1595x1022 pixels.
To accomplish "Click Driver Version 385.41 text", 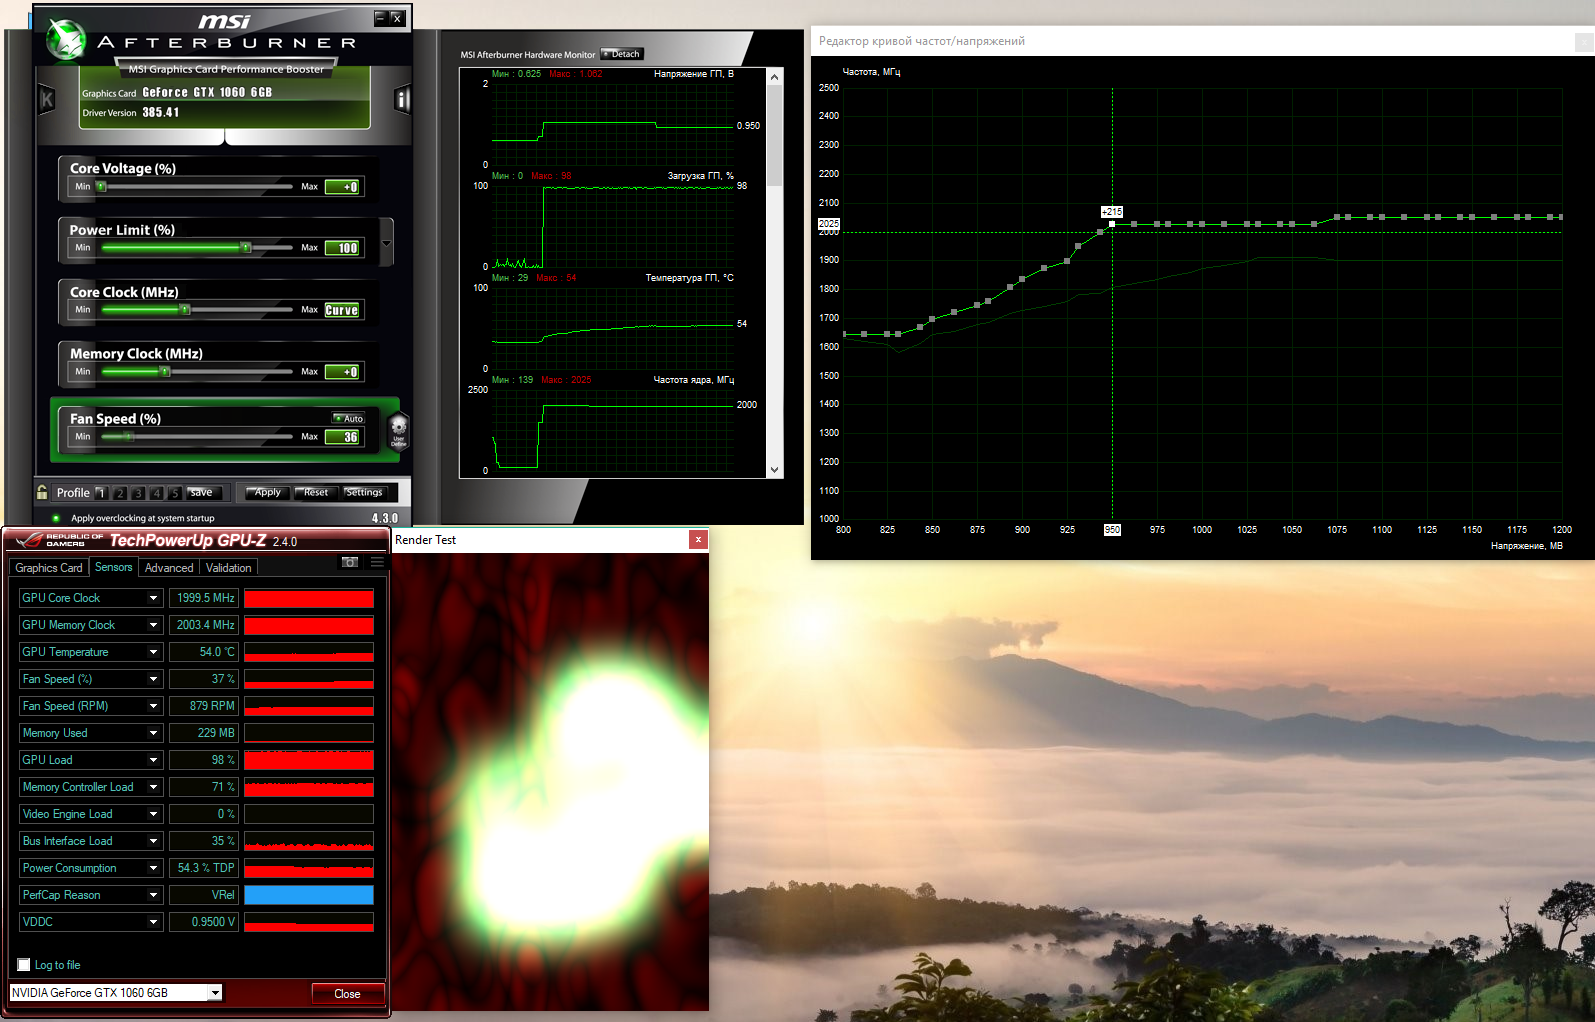I will point(131,113).
